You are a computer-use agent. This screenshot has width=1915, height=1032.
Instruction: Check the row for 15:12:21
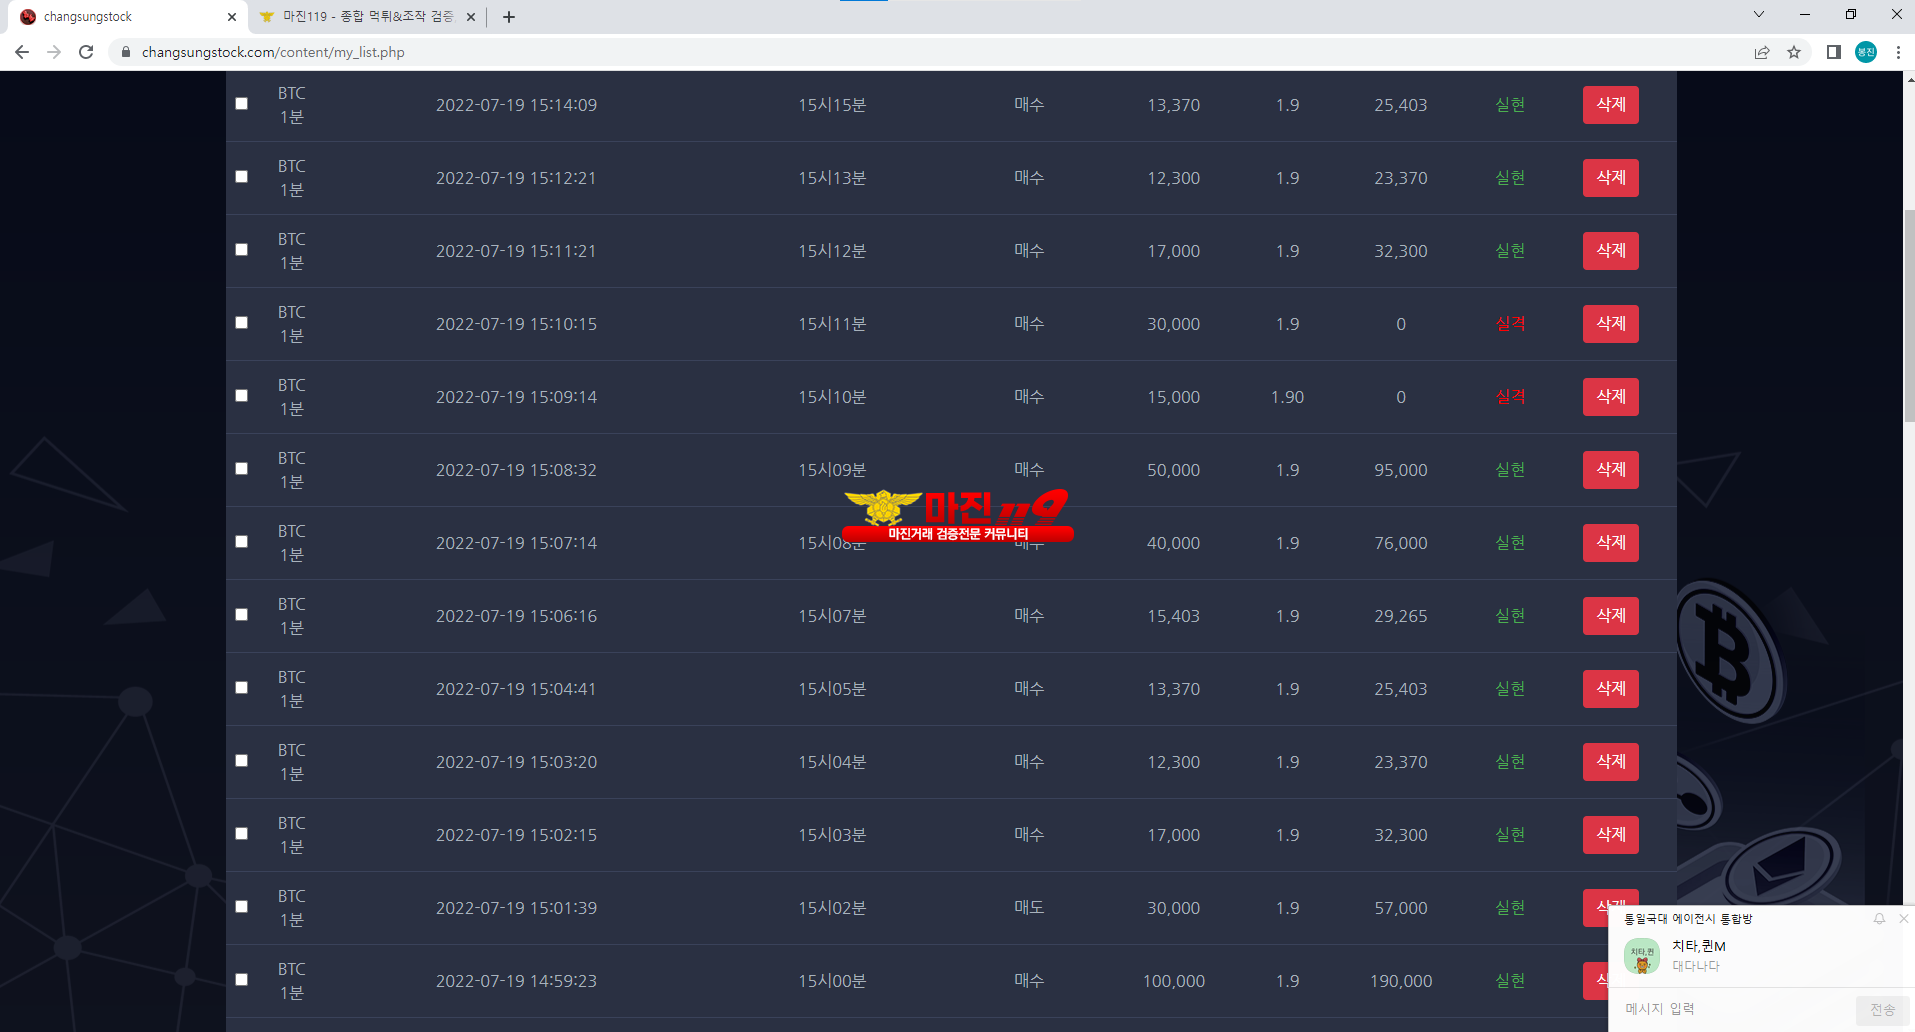[241, 177]
